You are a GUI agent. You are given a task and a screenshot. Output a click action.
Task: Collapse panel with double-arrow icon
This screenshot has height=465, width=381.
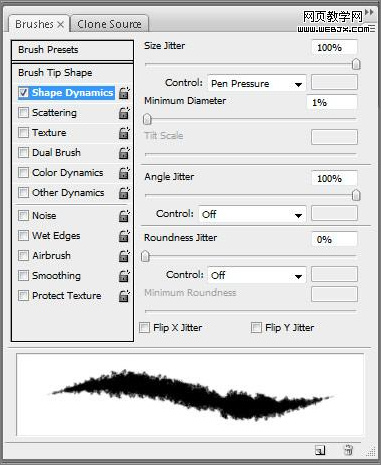(x=369, y=12)
